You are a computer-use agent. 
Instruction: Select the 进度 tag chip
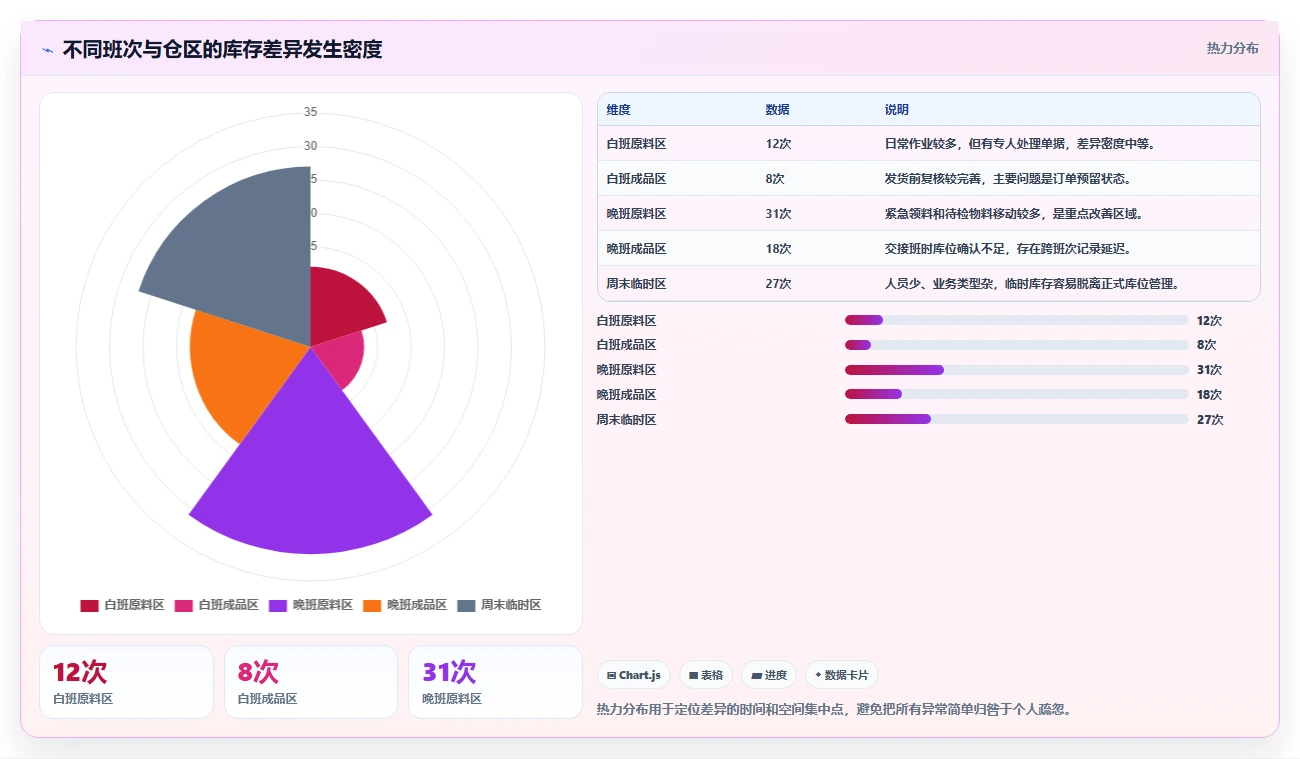click(769, 675)
